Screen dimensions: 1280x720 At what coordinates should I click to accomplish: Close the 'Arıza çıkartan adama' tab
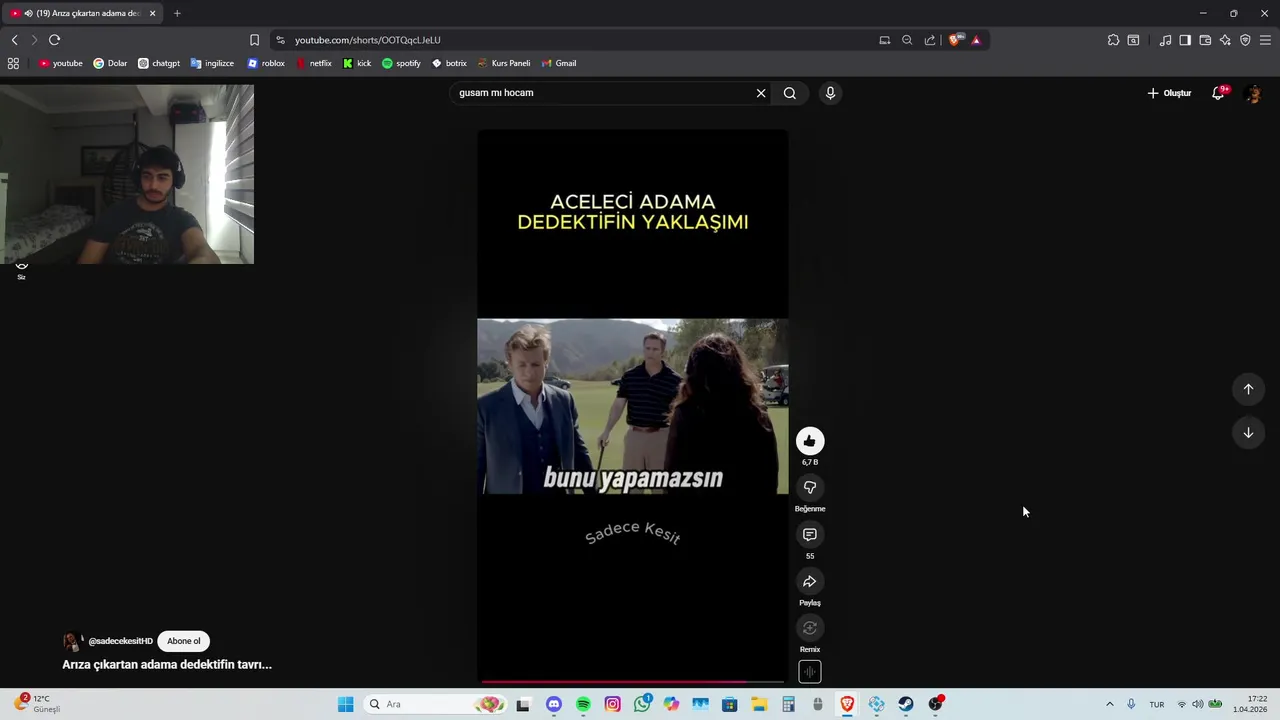coord(152,13)
